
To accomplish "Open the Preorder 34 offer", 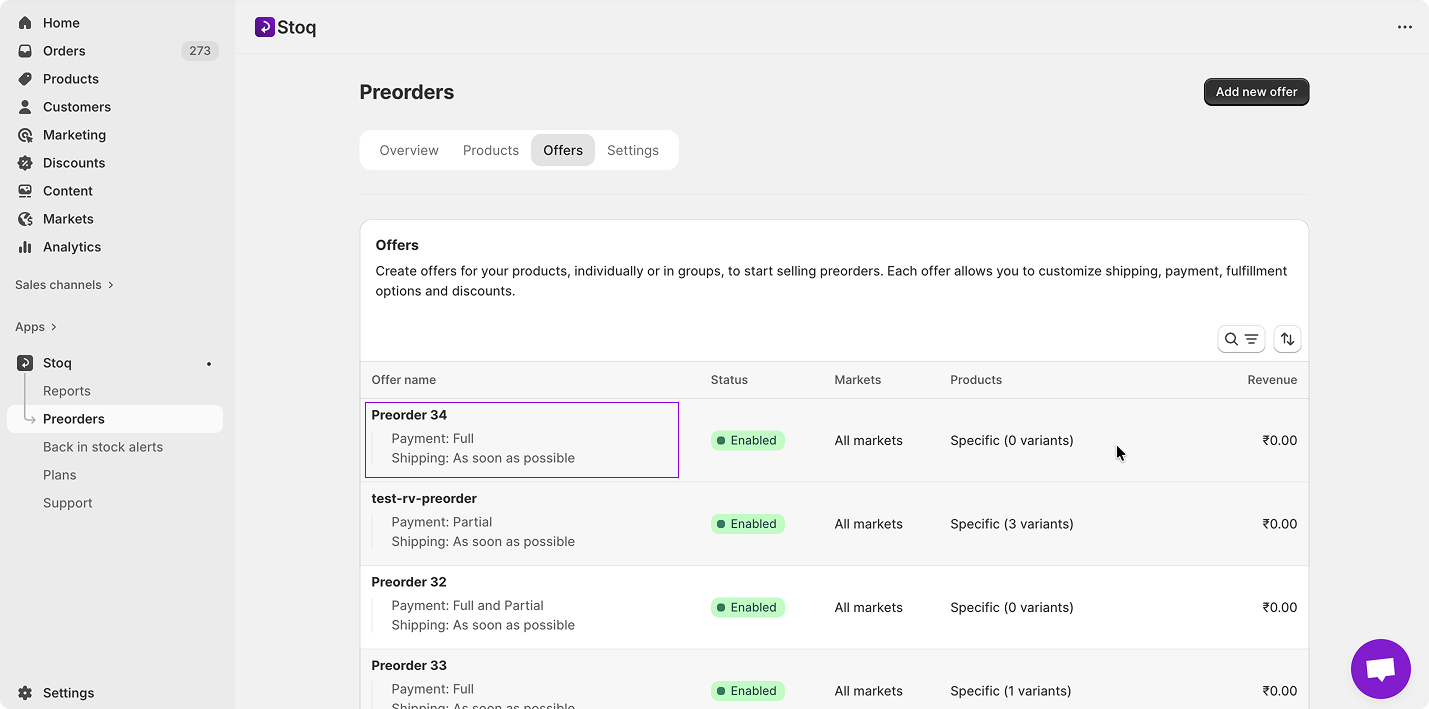I will coord(409,415).
